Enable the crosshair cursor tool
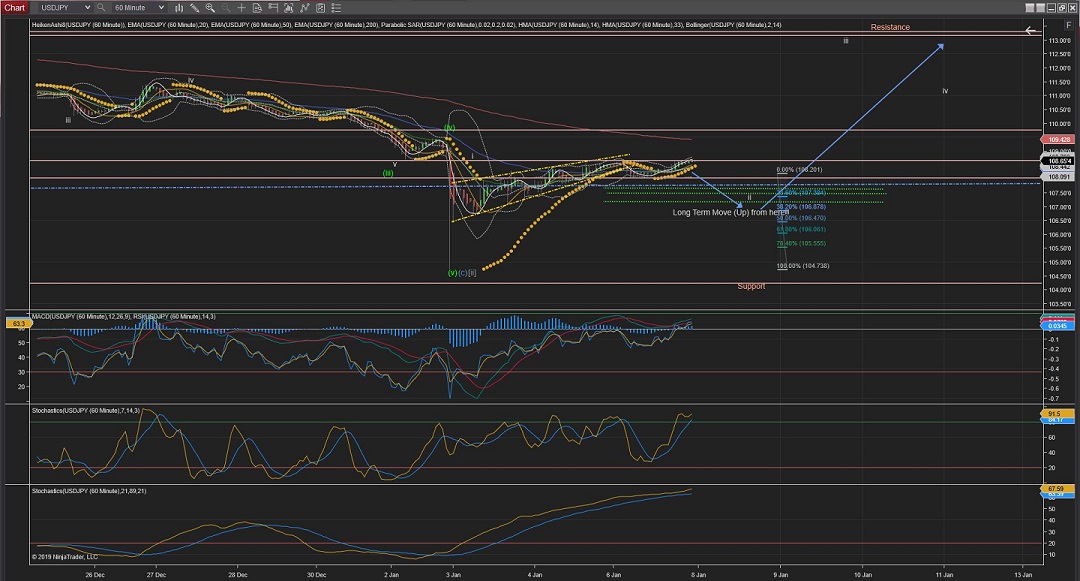The image size is (1080, 581). click(241, 7)
